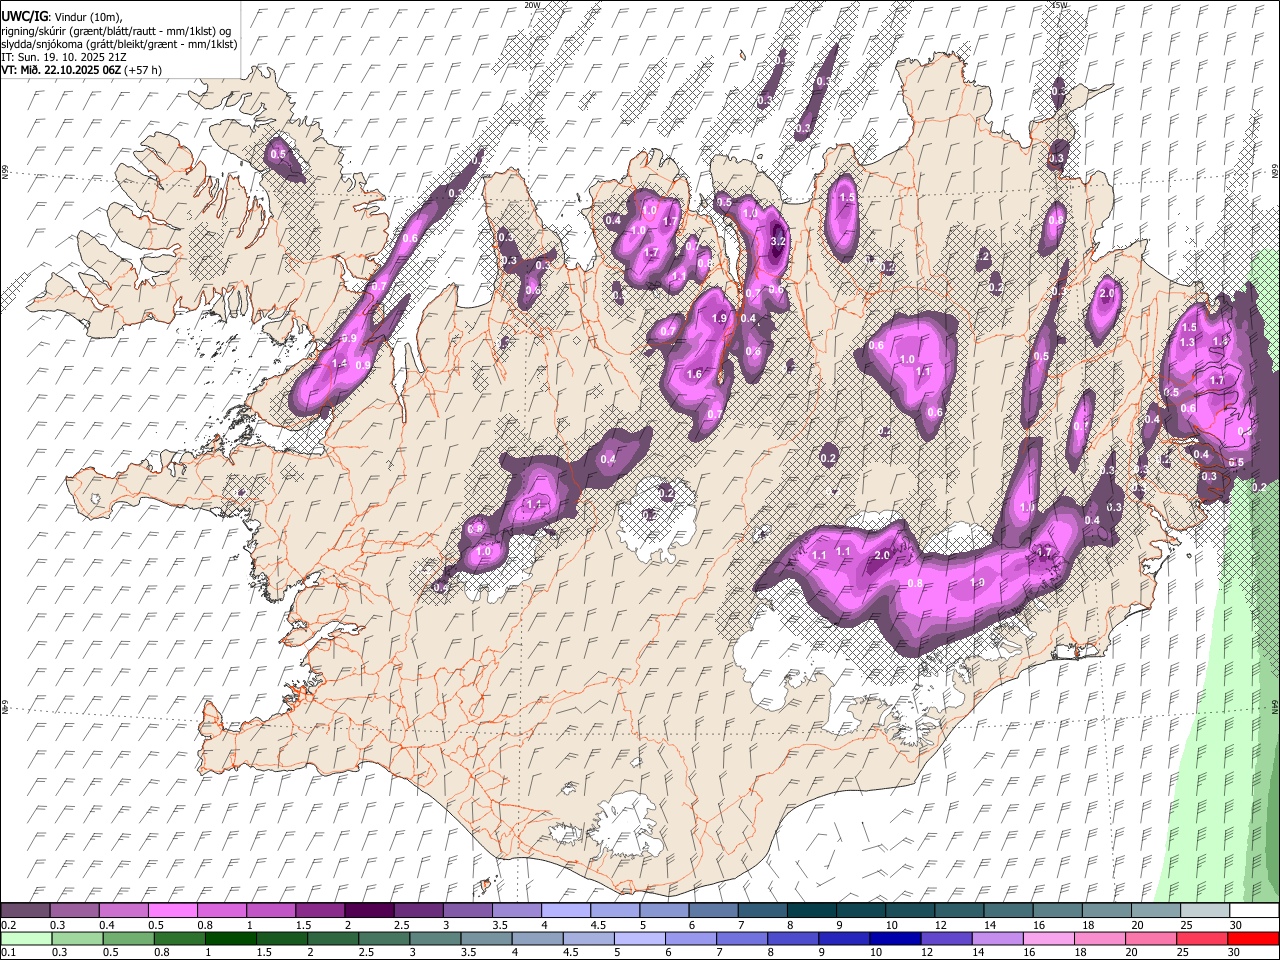This screenshot has height=960, width=1280.
Task: Pick the bright red swatch labeled 30 in the rain legend row
Action: [1253, 938]
